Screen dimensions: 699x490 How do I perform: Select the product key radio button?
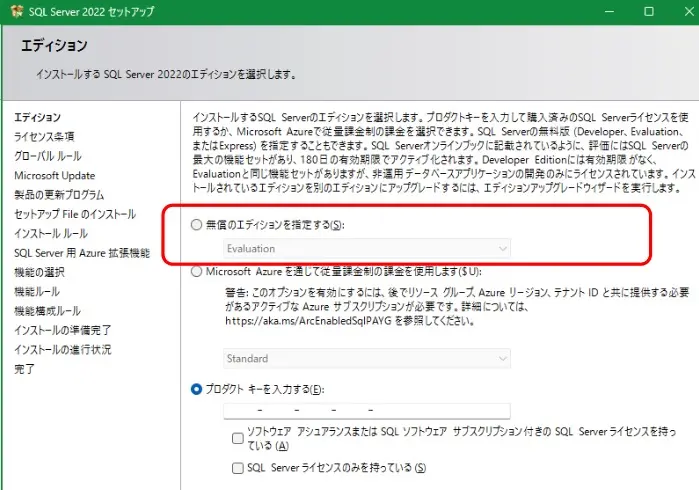(196, 389)
